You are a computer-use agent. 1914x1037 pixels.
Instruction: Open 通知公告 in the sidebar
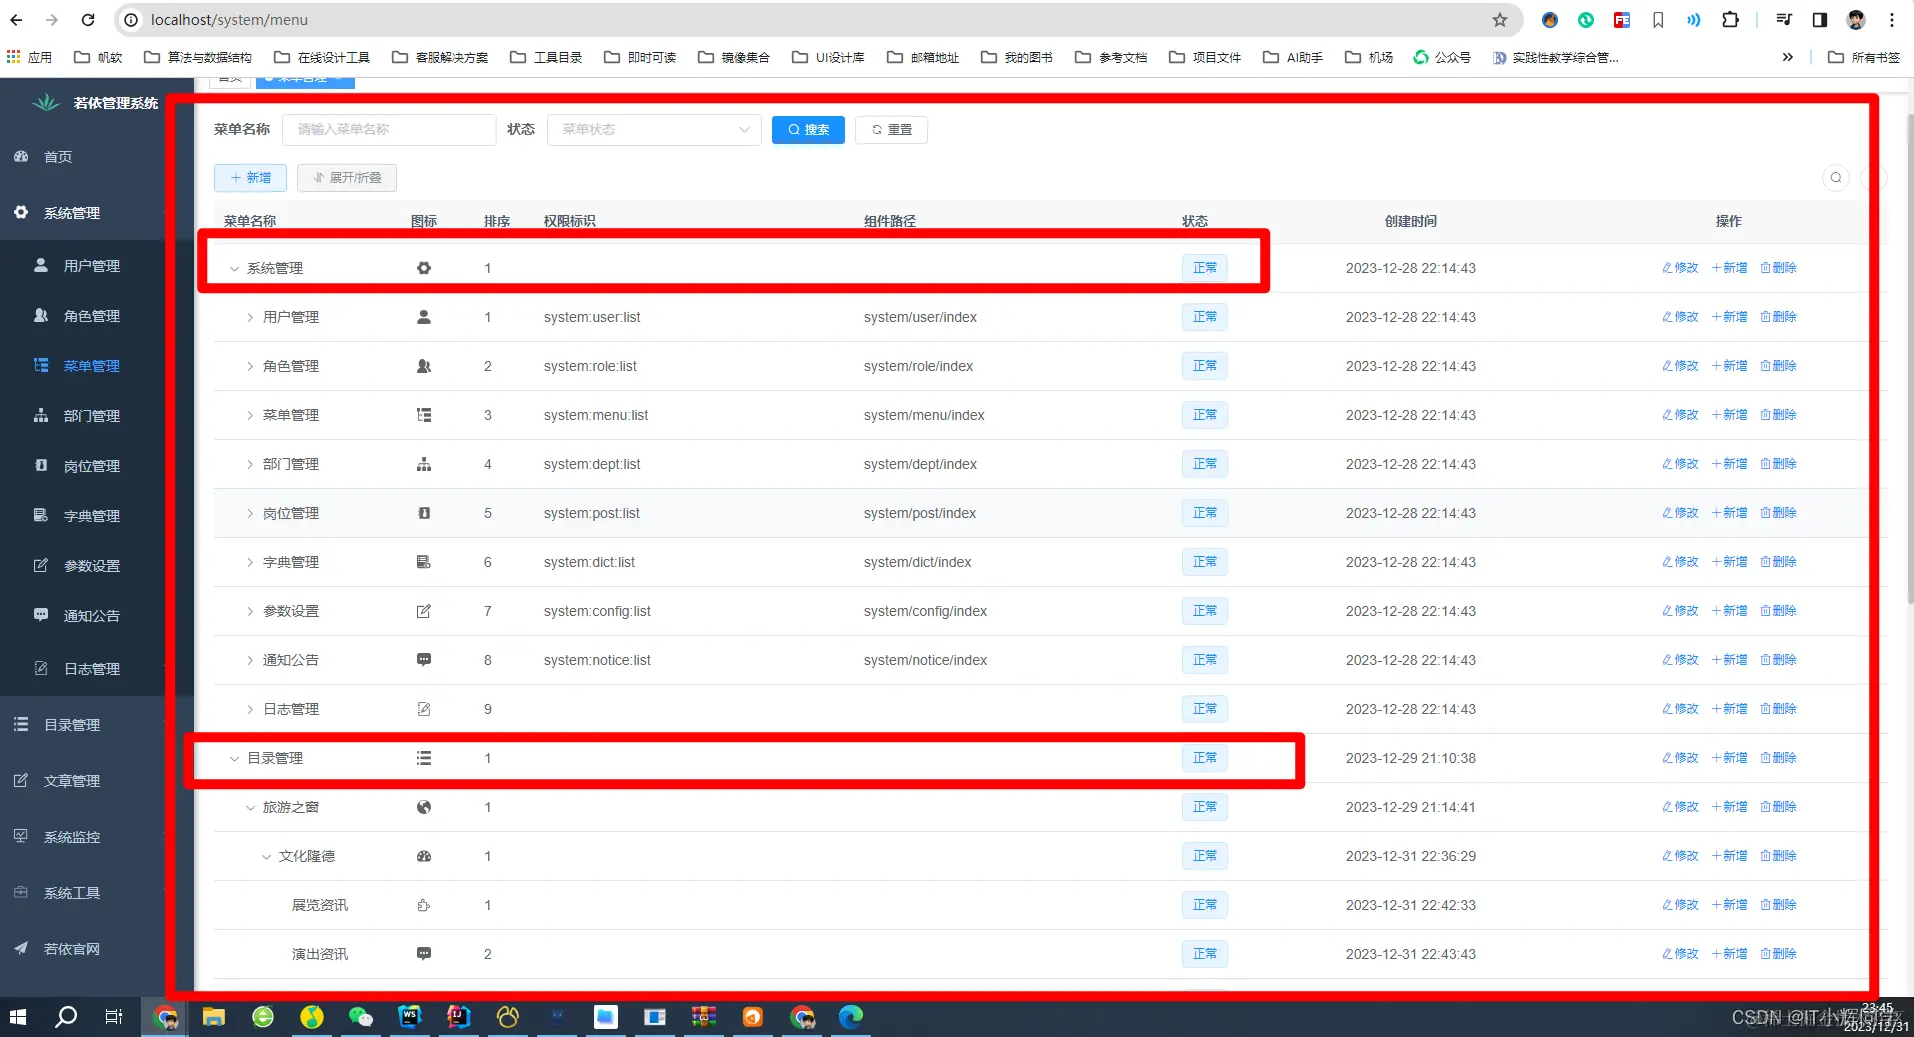91,616
